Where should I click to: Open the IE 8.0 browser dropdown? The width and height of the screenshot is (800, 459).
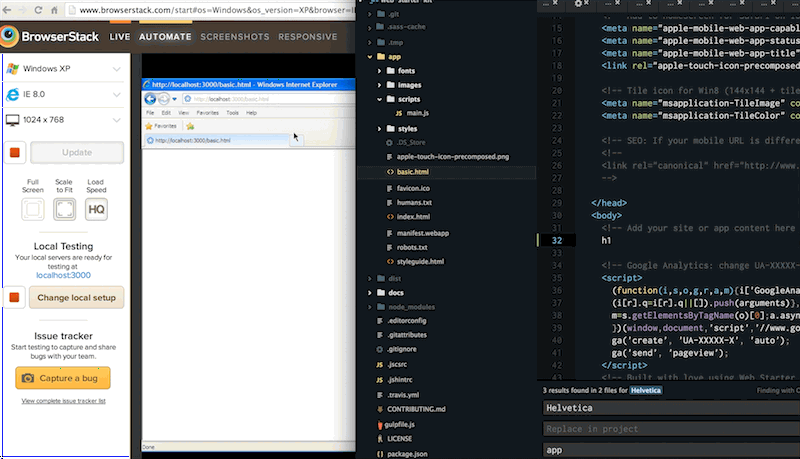(x=64, y=94)
